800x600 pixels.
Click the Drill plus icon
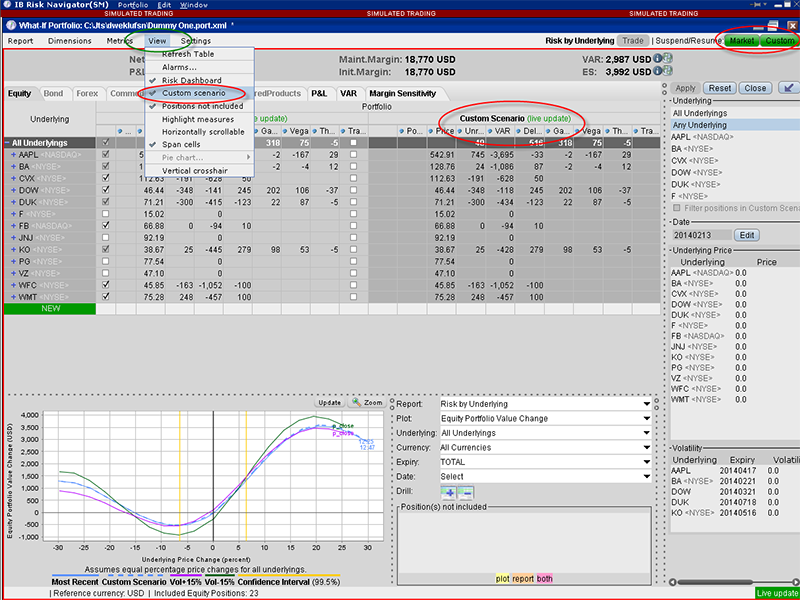pos(446,492)
